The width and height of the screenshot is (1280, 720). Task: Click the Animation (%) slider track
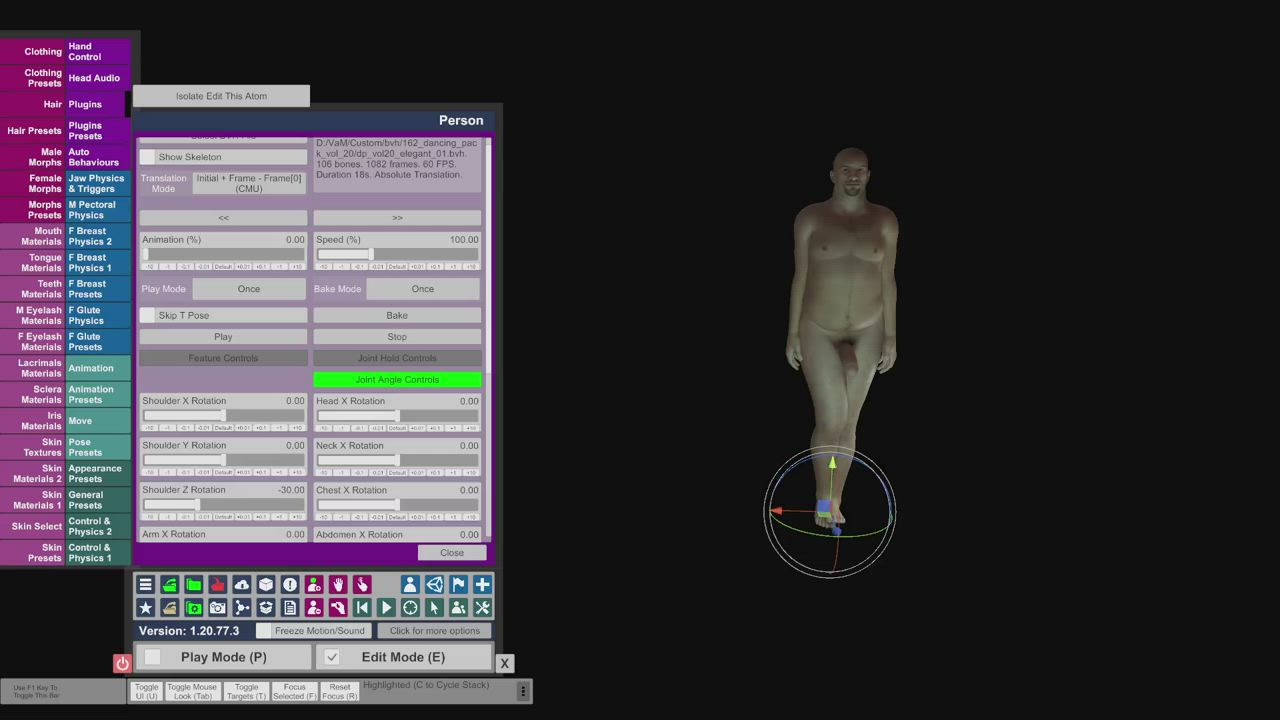(x=223, y=254)
